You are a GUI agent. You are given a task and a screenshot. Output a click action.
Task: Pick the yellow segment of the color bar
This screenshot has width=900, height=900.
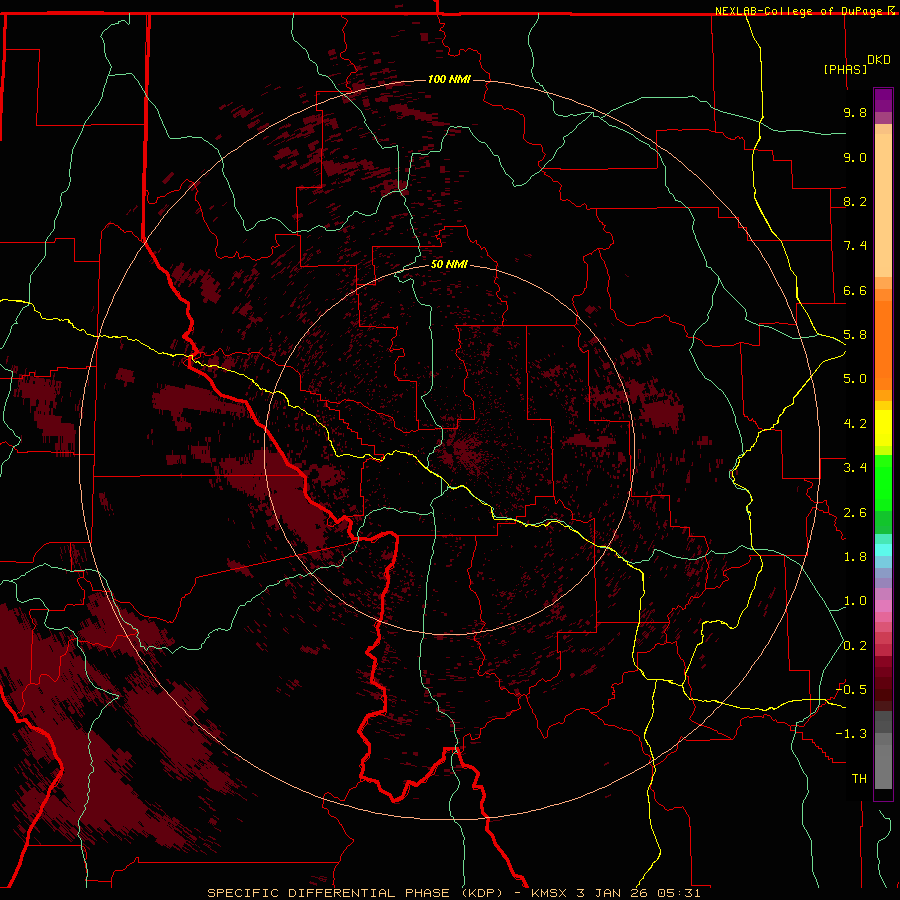pos(883,428)
